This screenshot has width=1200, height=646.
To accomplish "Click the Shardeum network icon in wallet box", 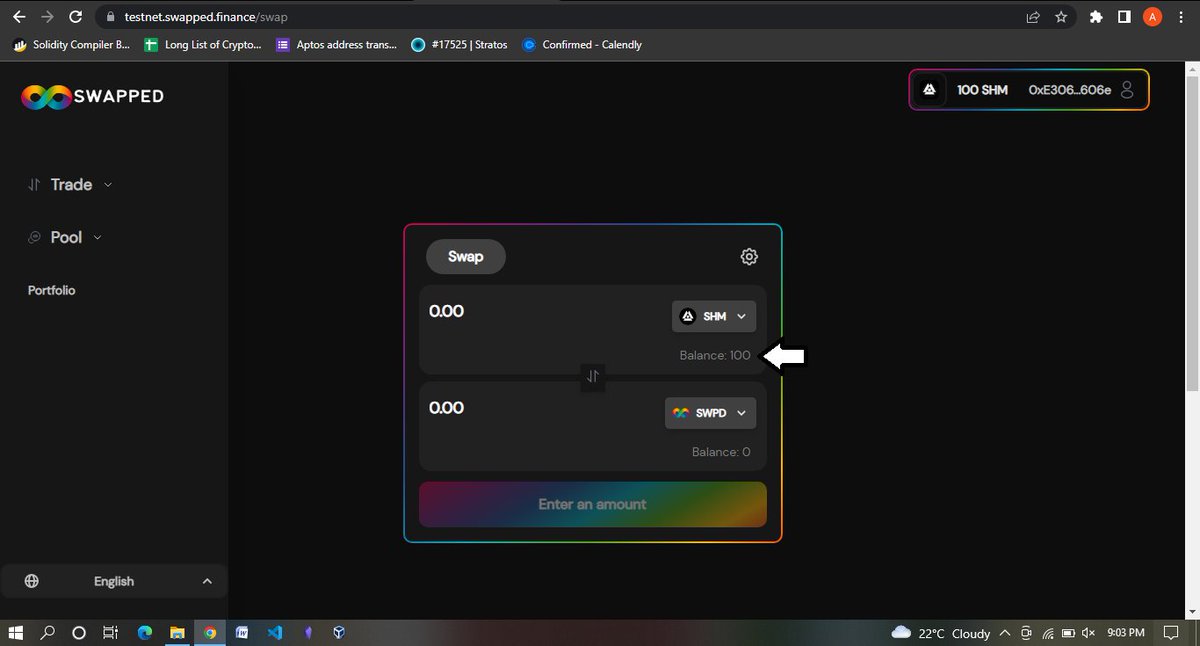I will 929,90.
